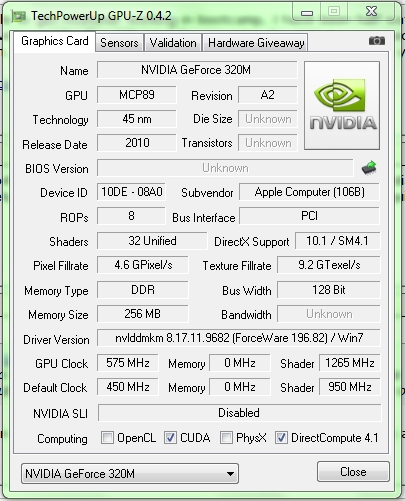The width and height of the screenshot is (405, 501).
Task: Toggle the DirectCompute 4.1 checkbox
Action: [x=281, y=437]
